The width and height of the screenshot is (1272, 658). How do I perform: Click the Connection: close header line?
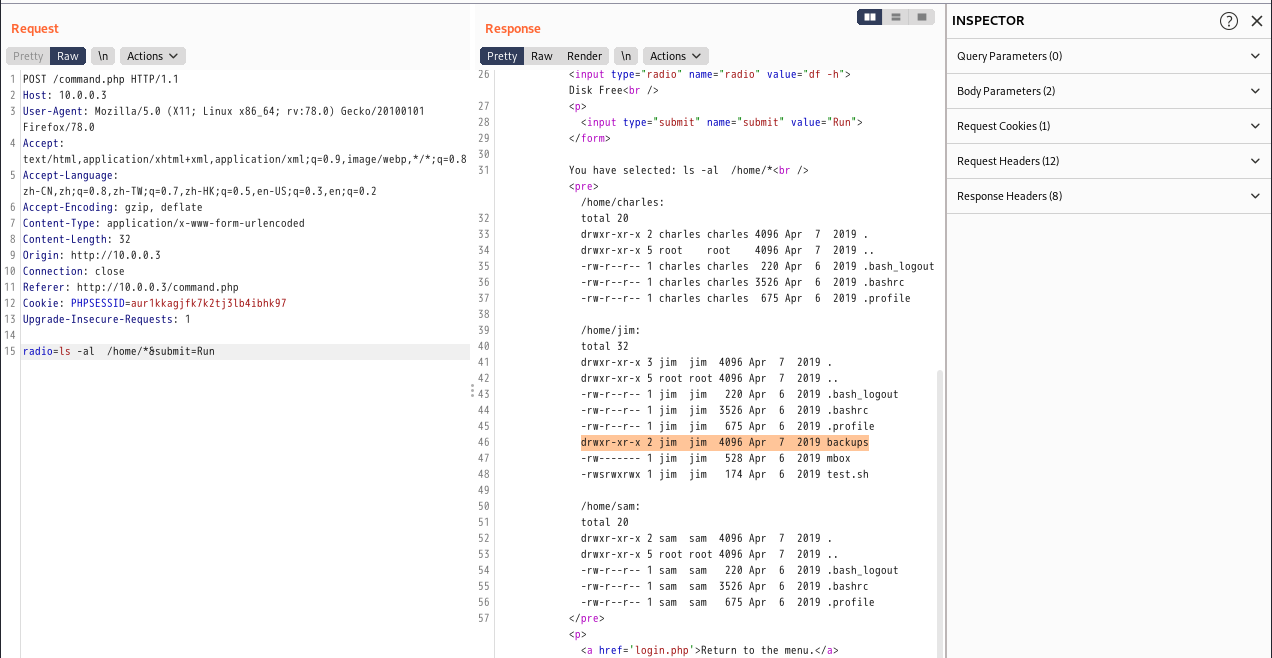click(74, 271)
